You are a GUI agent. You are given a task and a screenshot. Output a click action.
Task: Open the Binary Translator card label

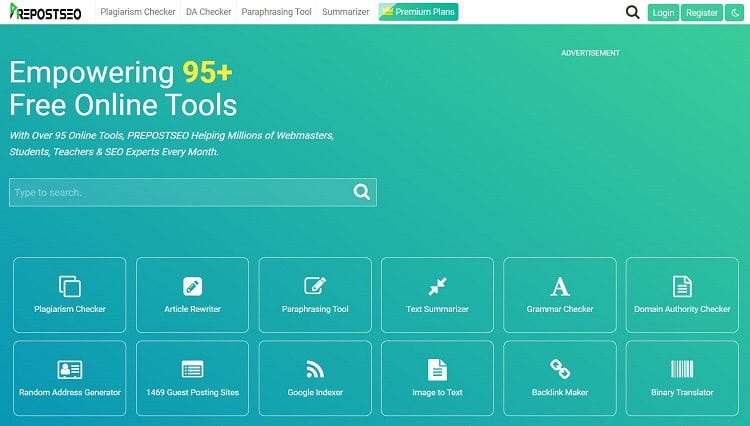point(682,392)
